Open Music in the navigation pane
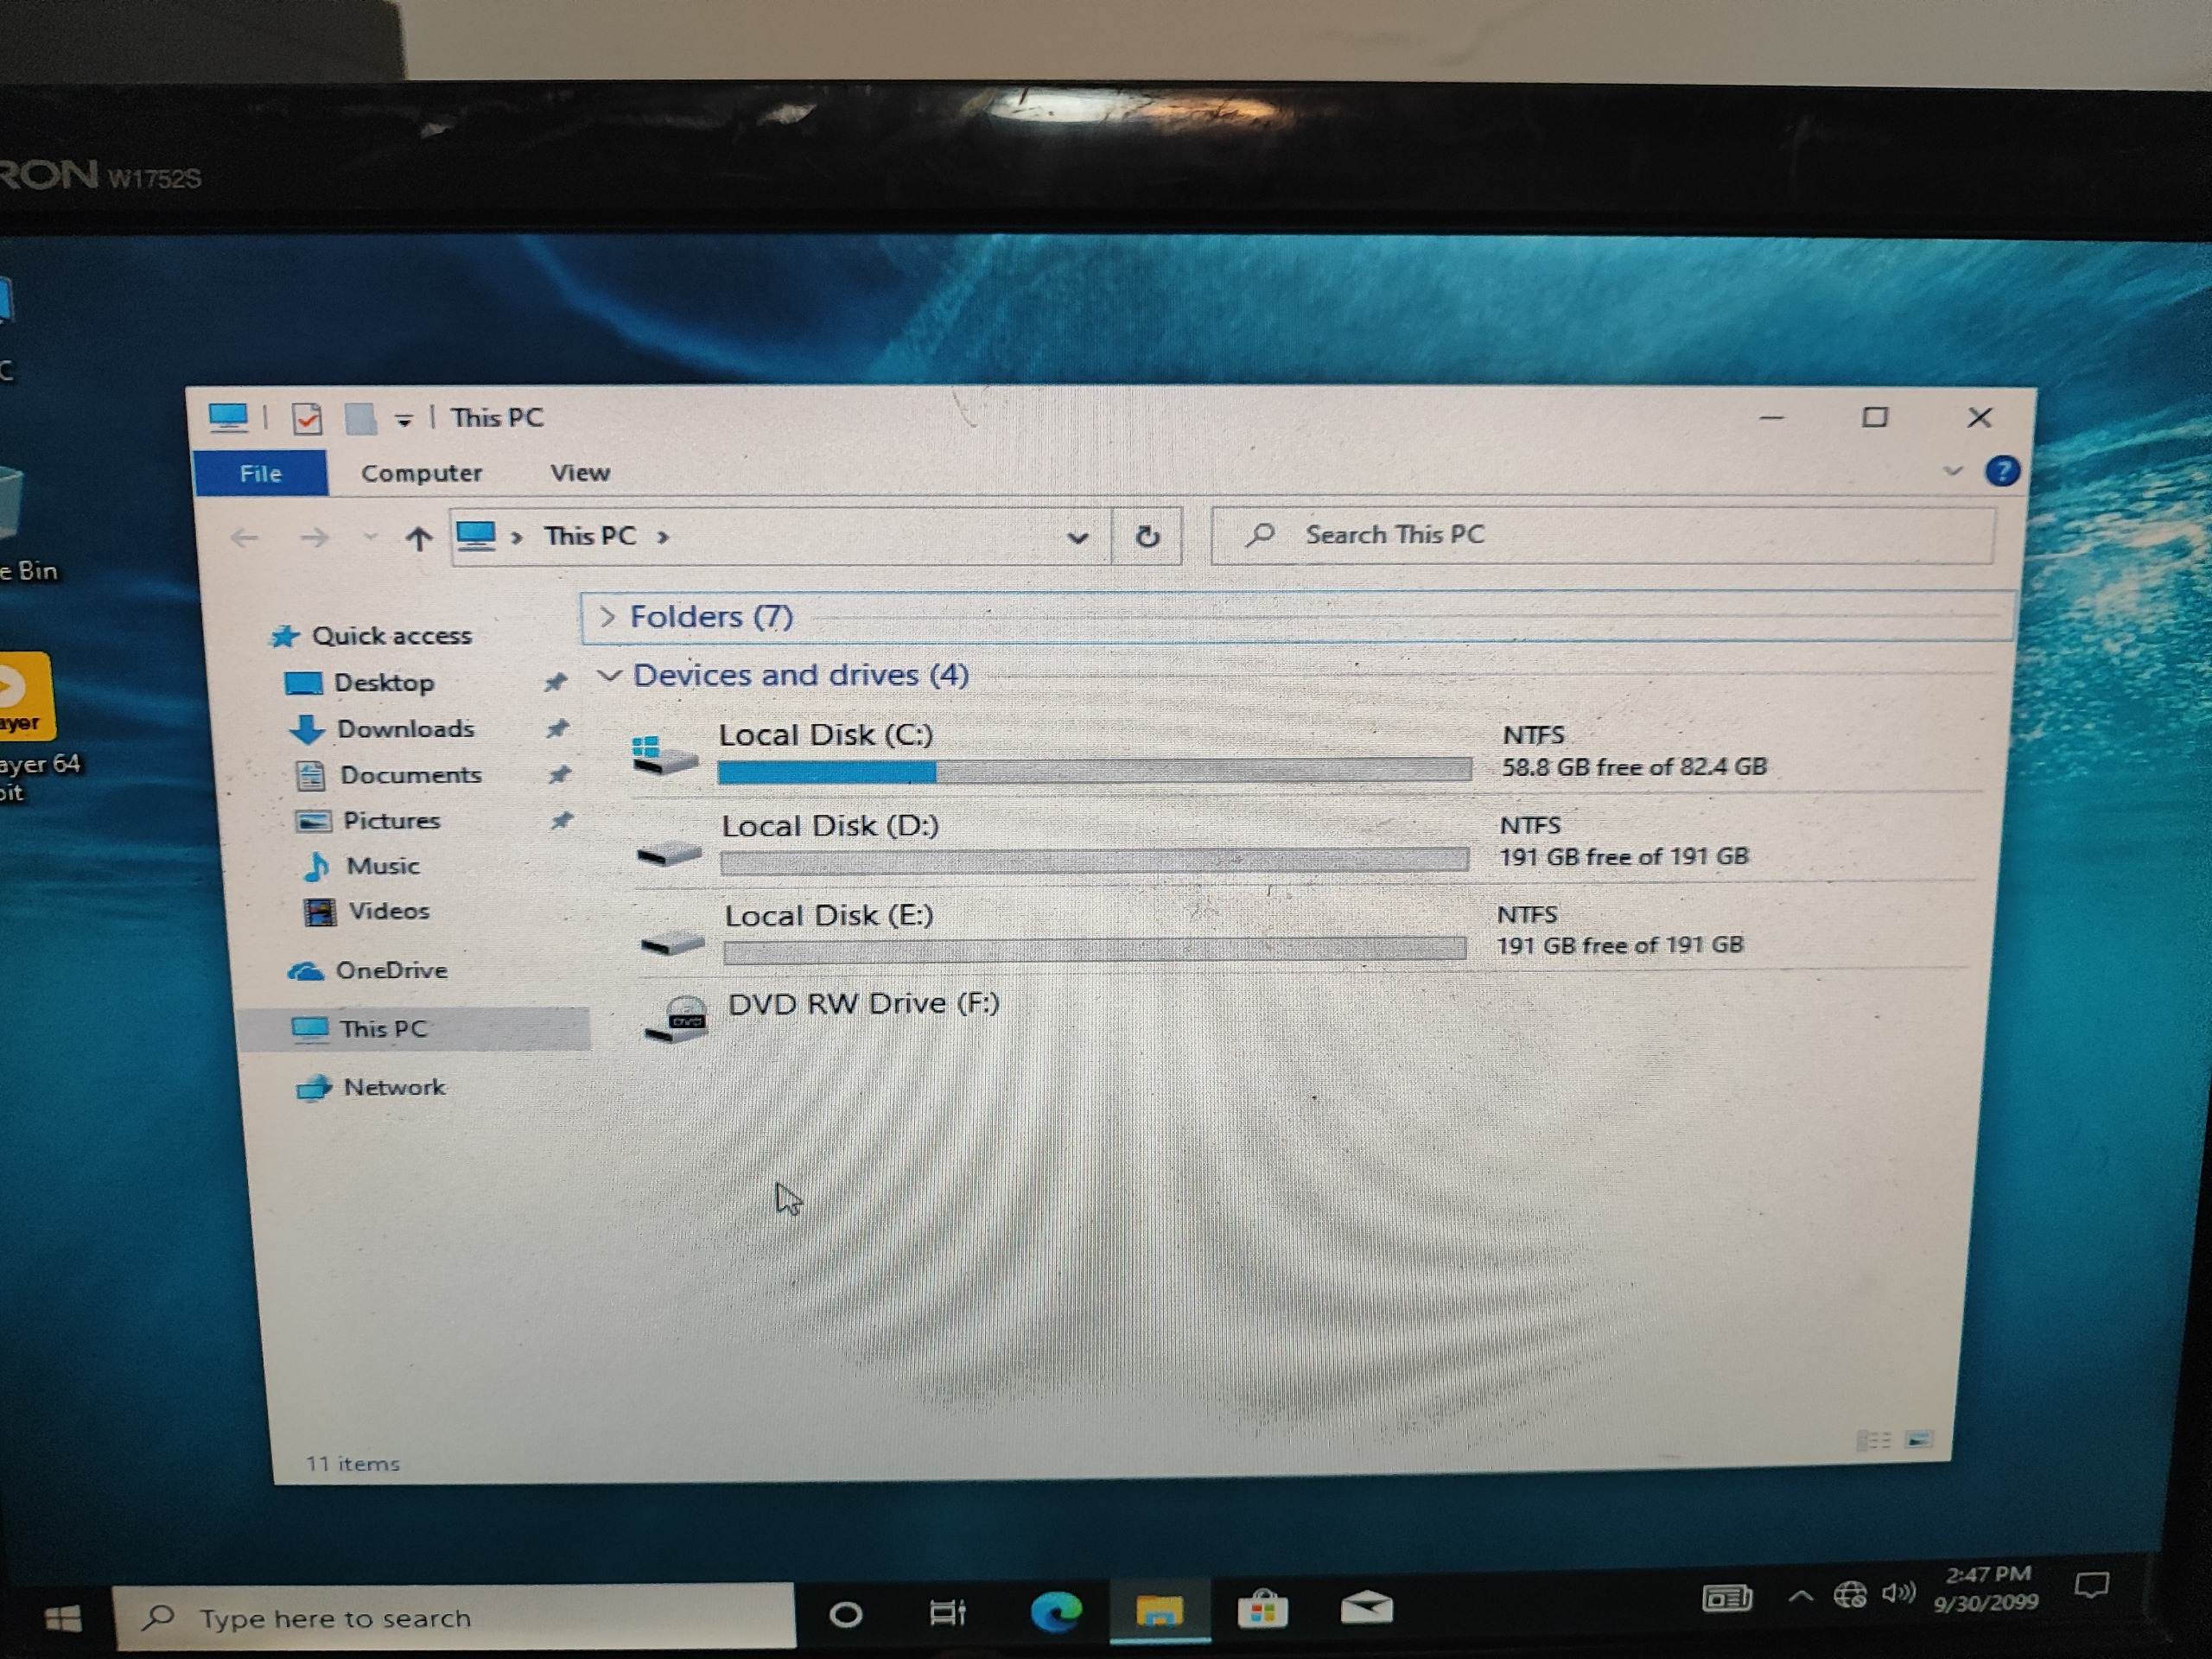Screen dimensions: 2212x1659 click(x=361, y=866)
